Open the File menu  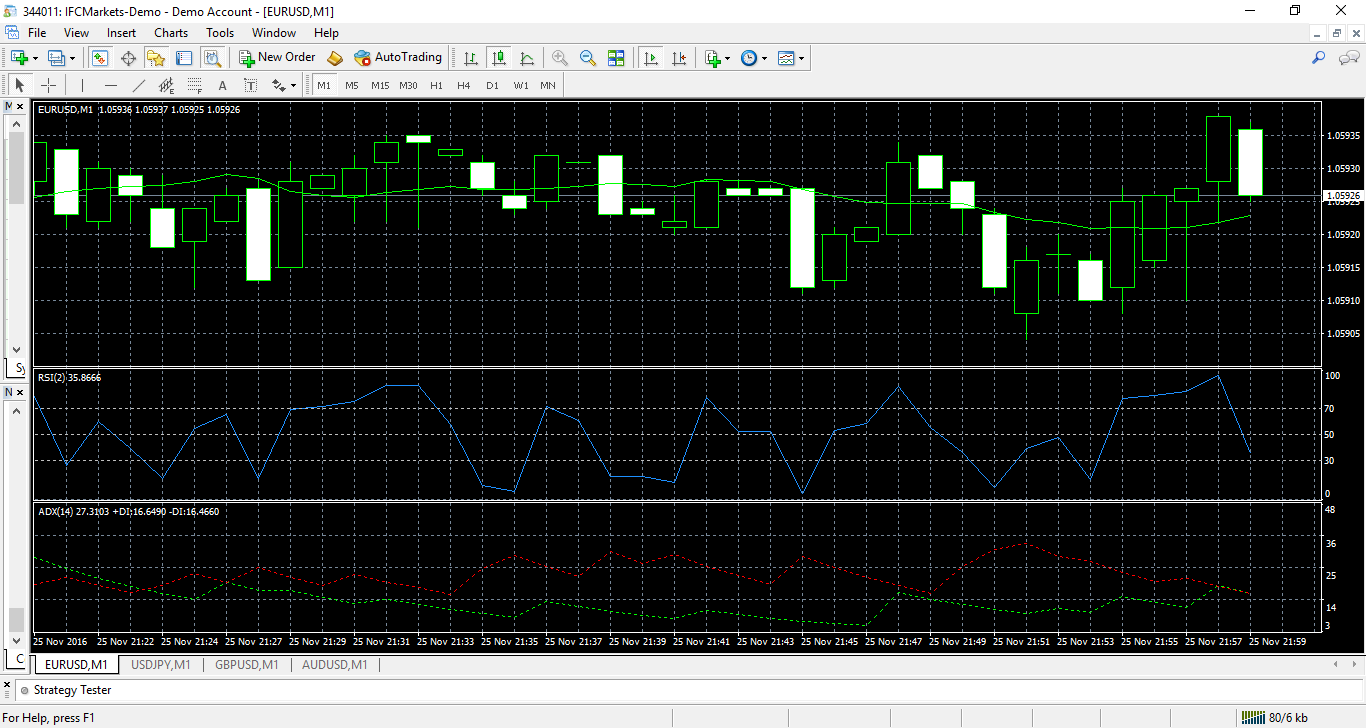point(37,33)
